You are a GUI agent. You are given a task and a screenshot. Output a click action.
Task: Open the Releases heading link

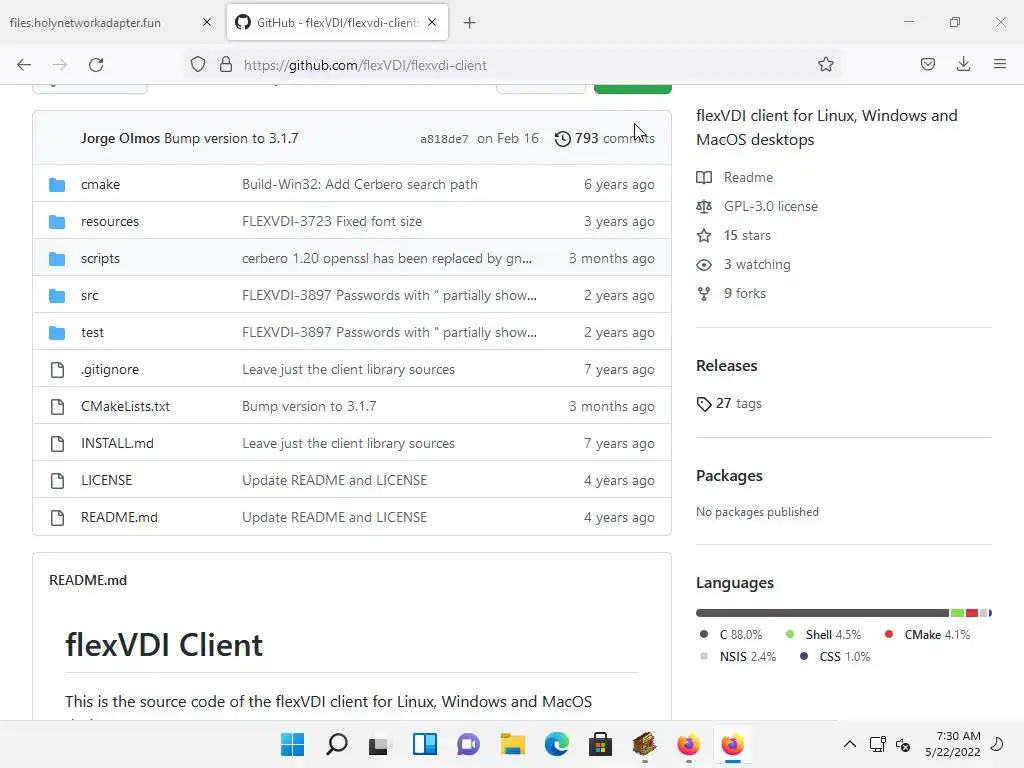point(727,366)
